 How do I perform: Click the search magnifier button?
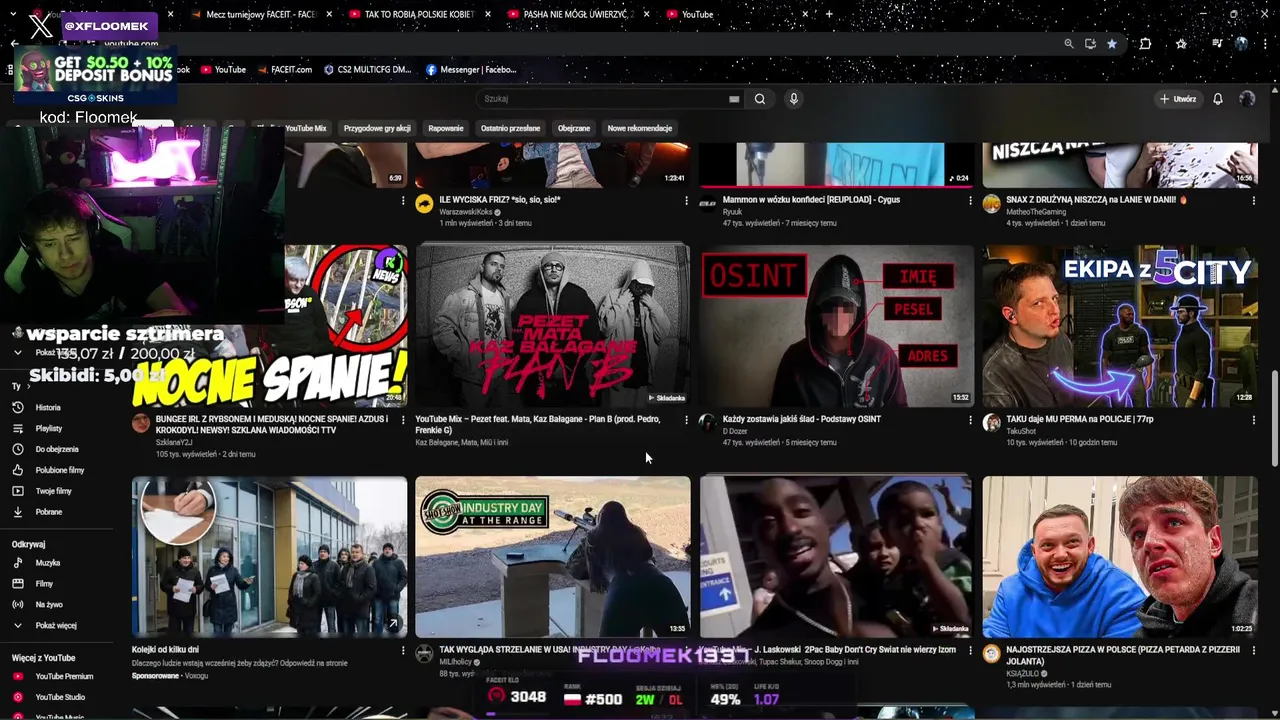(760, 99)
